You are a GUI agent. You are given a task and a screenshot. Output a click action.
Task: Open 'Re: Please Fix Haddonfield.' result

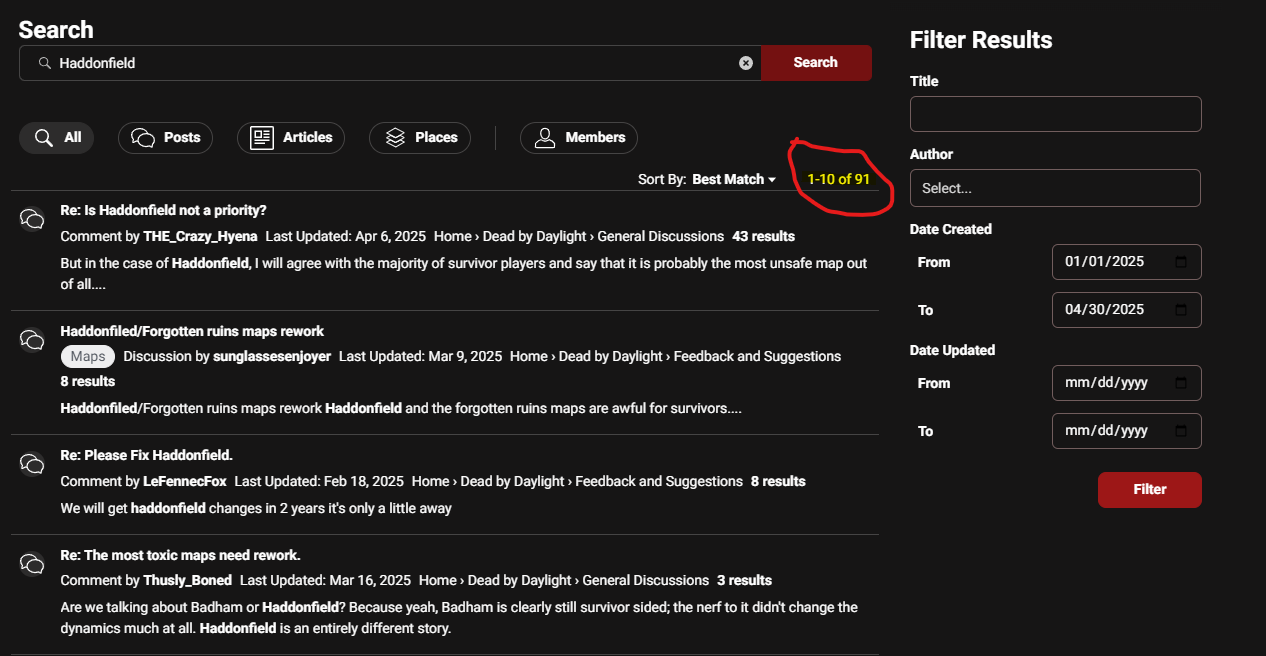tap(146, 455)
